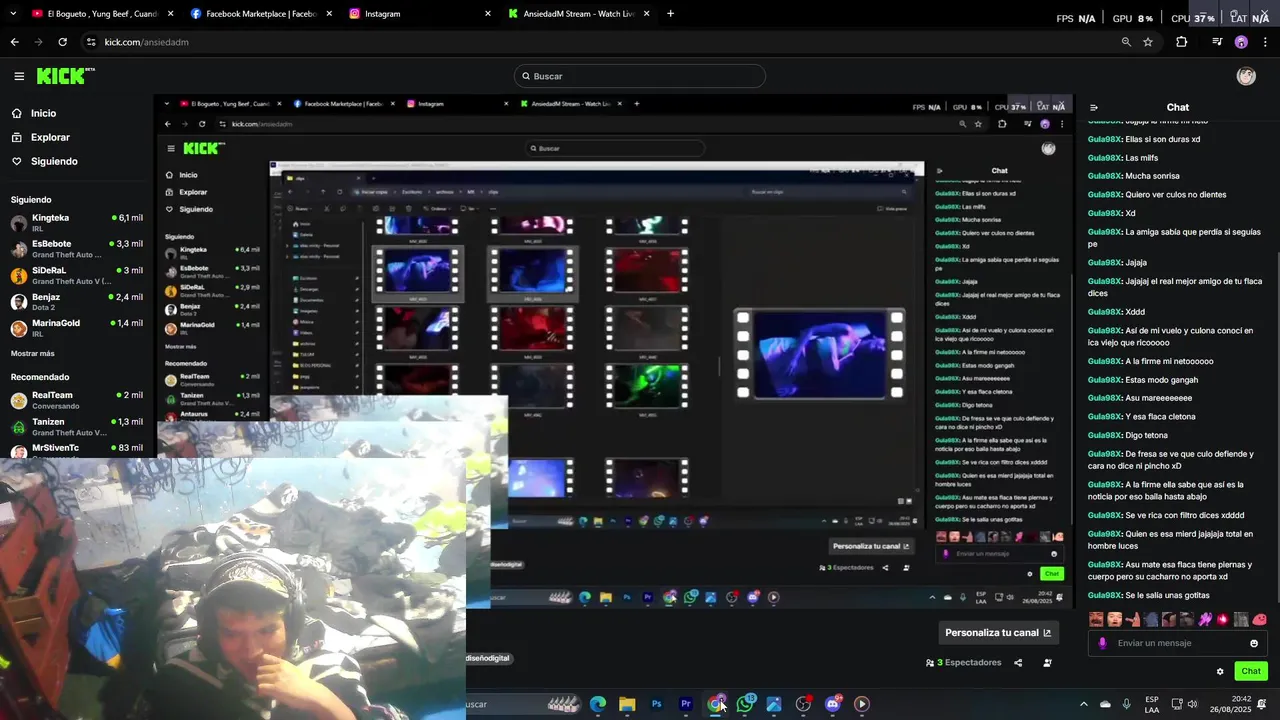The width and height of the screenshot is (1280, 720).
Task: Click the user icon beside share
Action: [1047, 663]
